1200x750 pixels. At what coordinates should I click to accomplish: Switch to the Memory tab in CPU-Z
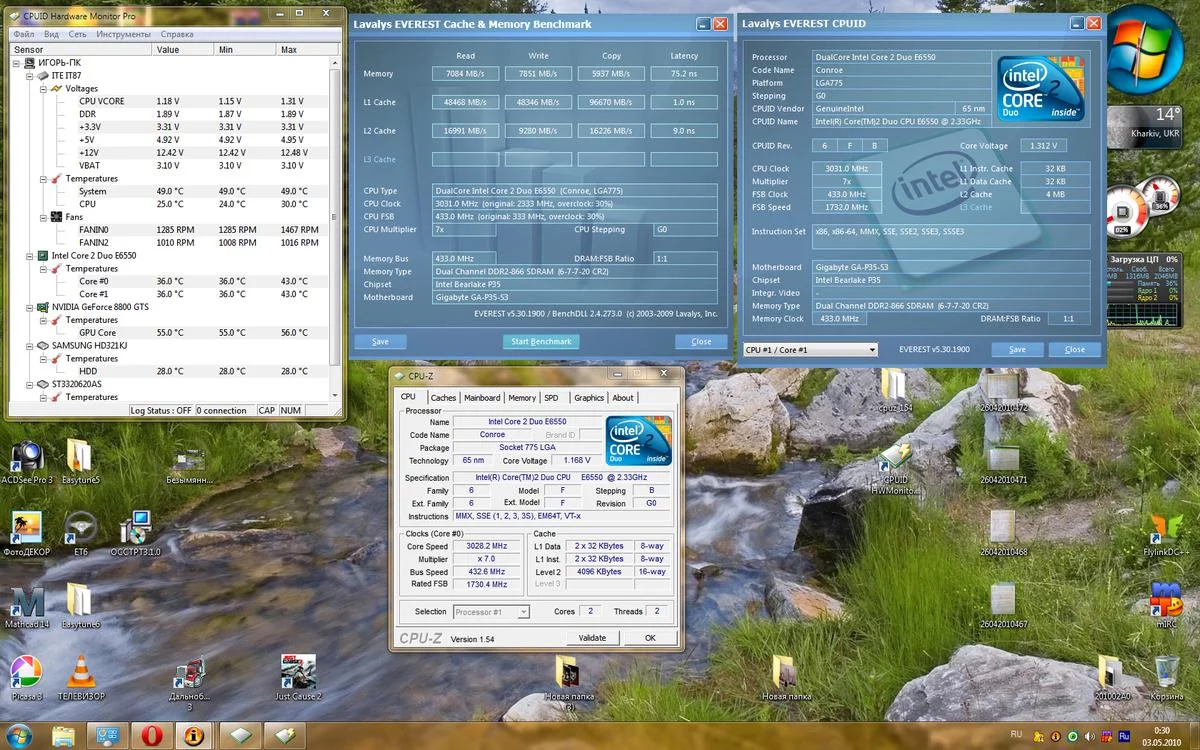tap(521, 398)
